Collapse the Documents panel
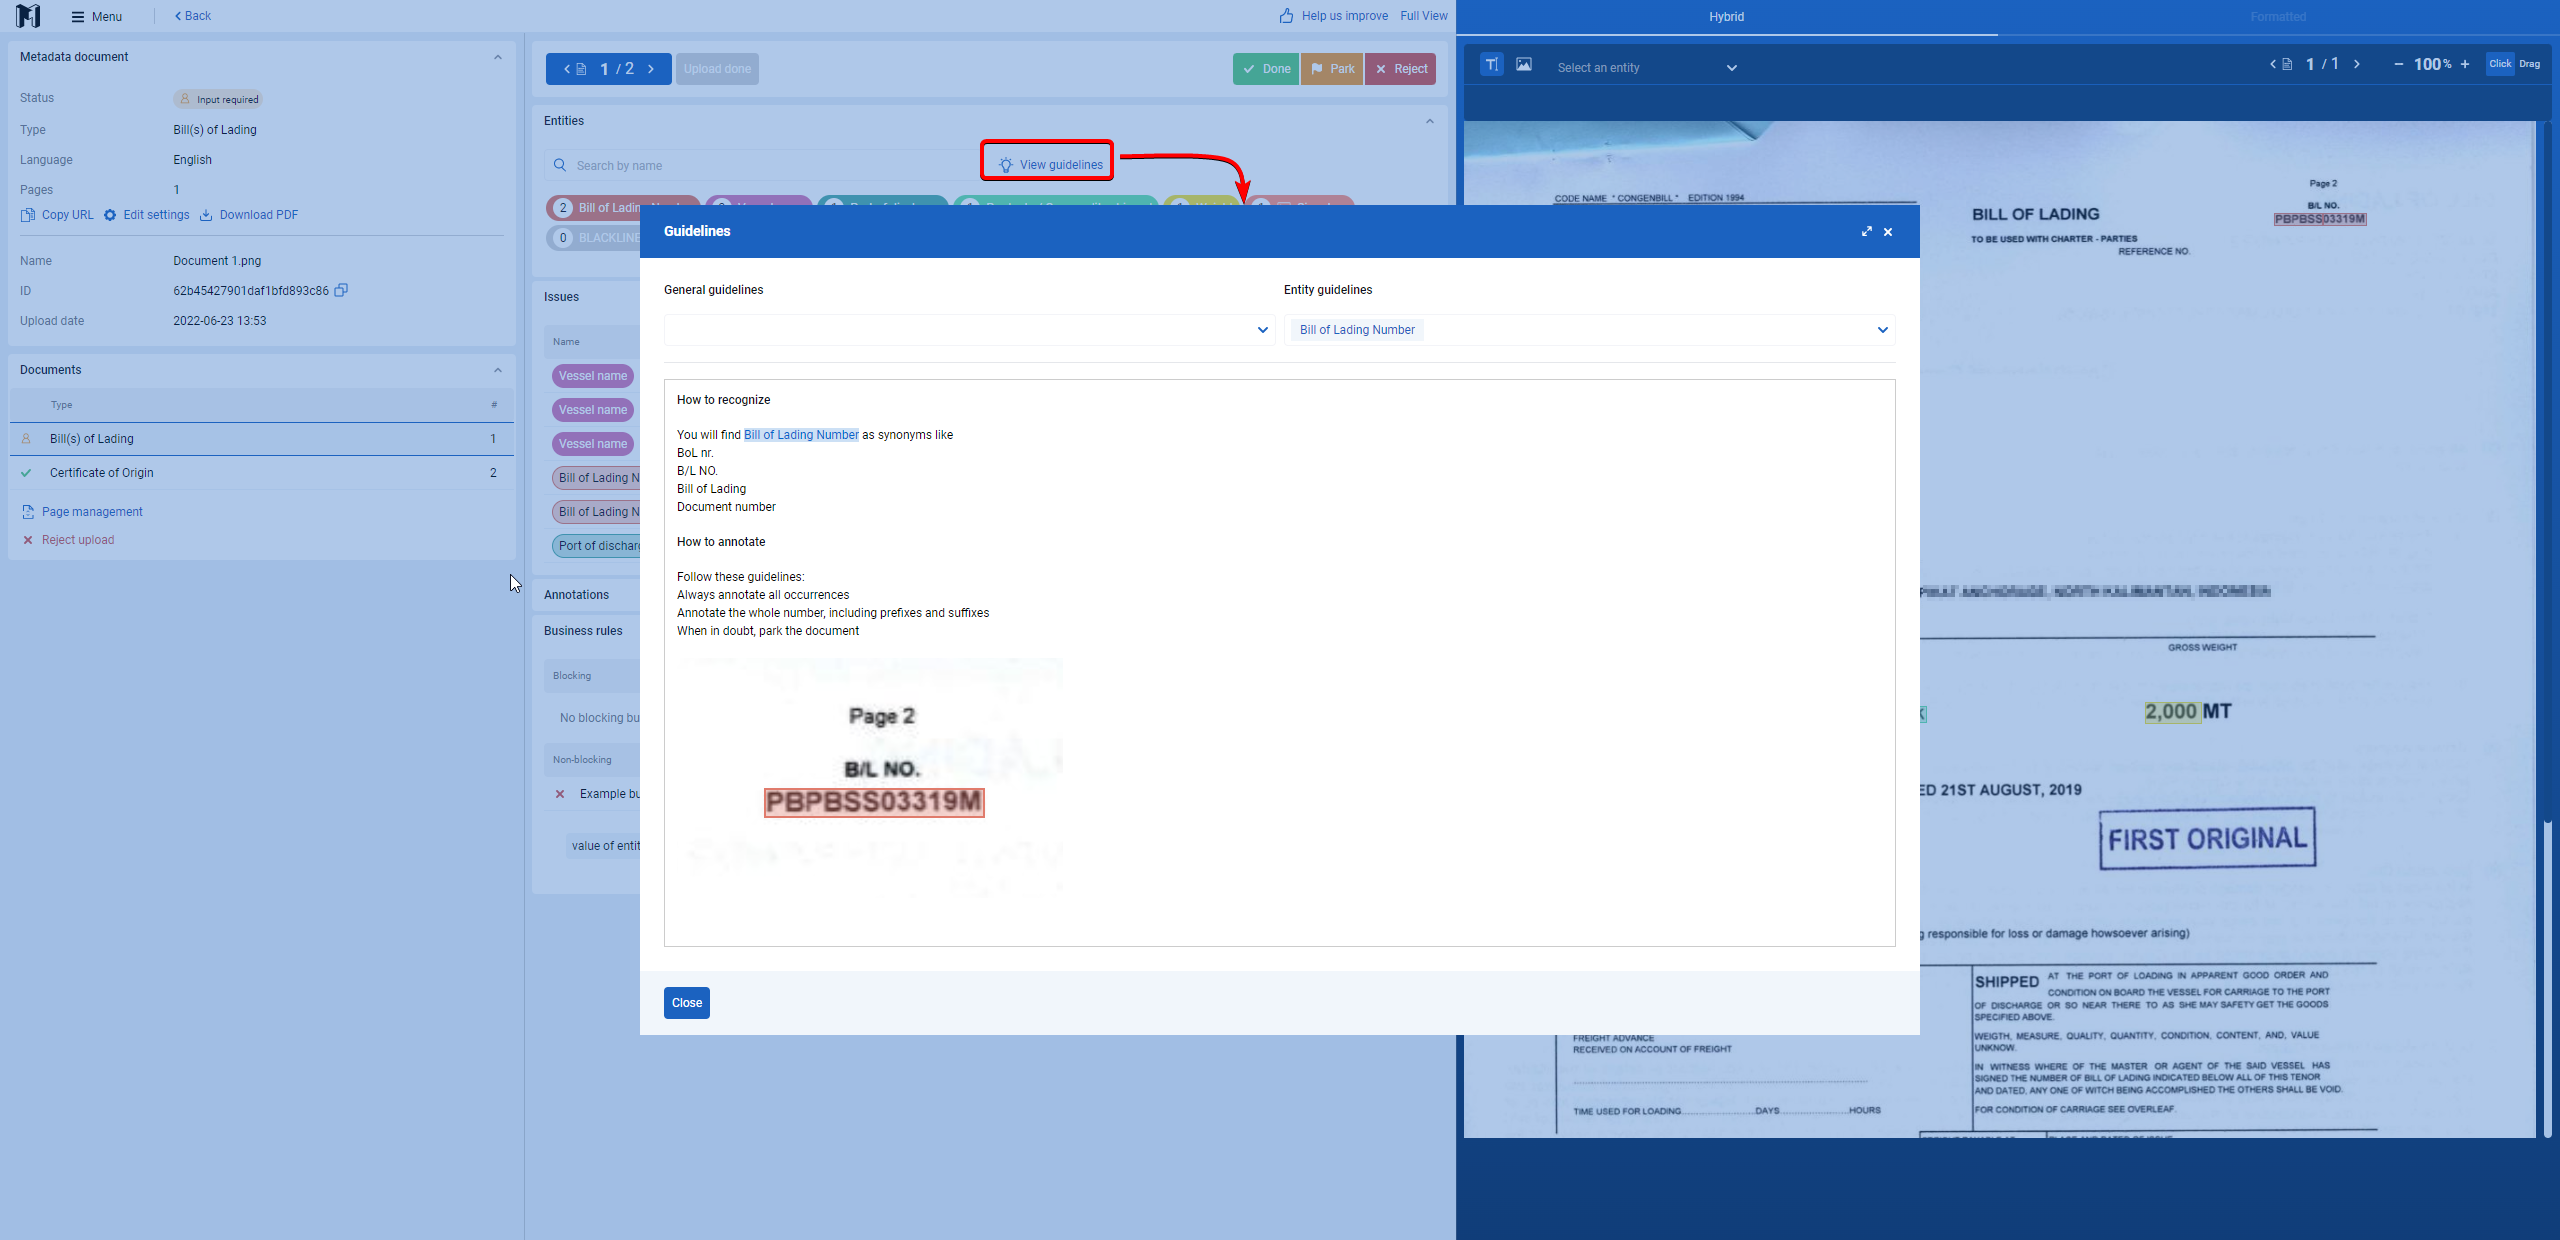 498,370
